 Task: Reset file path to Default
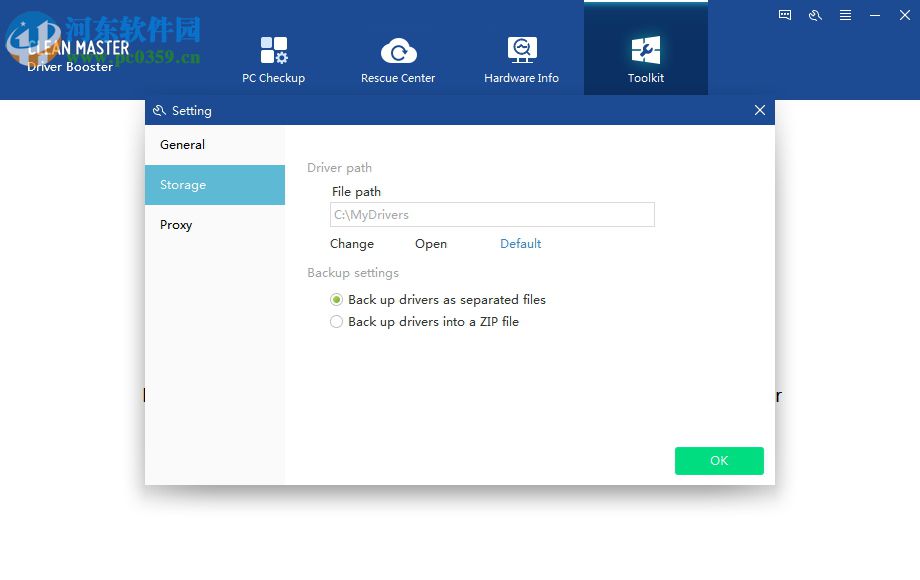tap(520, 243)
